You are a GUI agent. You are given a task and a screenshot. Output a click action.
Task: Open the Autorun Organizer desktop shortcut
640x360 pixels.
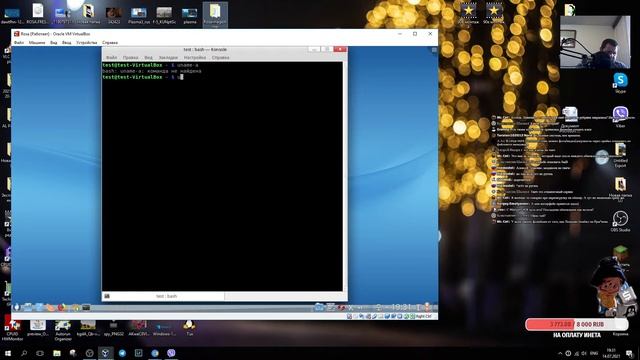point(63,330)
